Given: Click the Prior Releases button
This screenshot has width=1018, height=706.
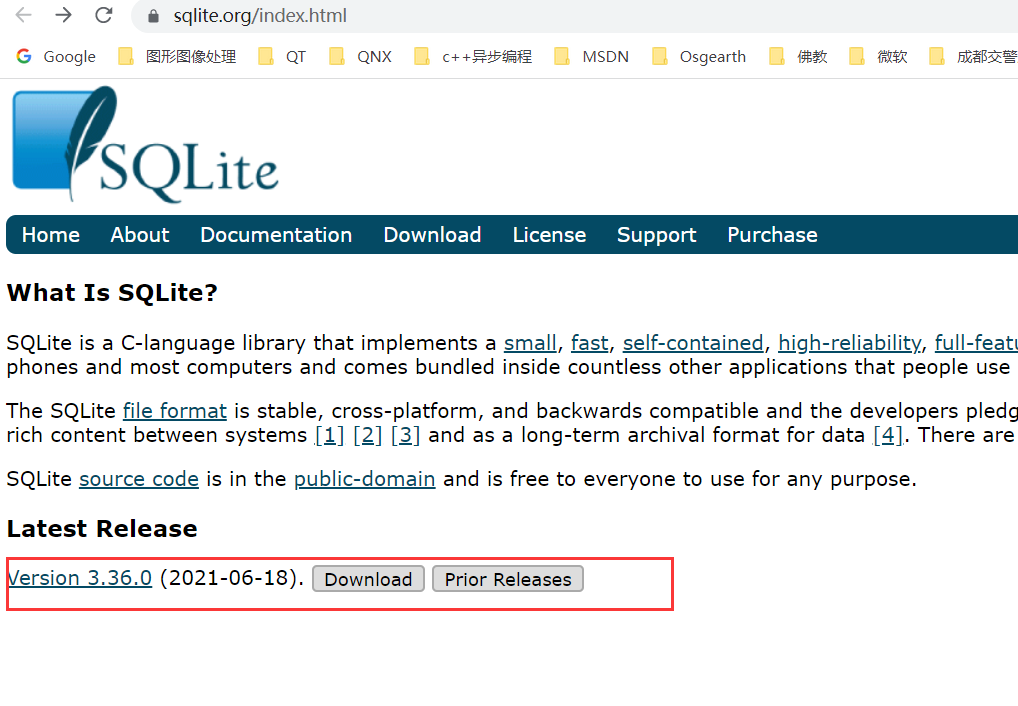Looking at the screenshot, I should pyautogui.click(x=508, y=579).
